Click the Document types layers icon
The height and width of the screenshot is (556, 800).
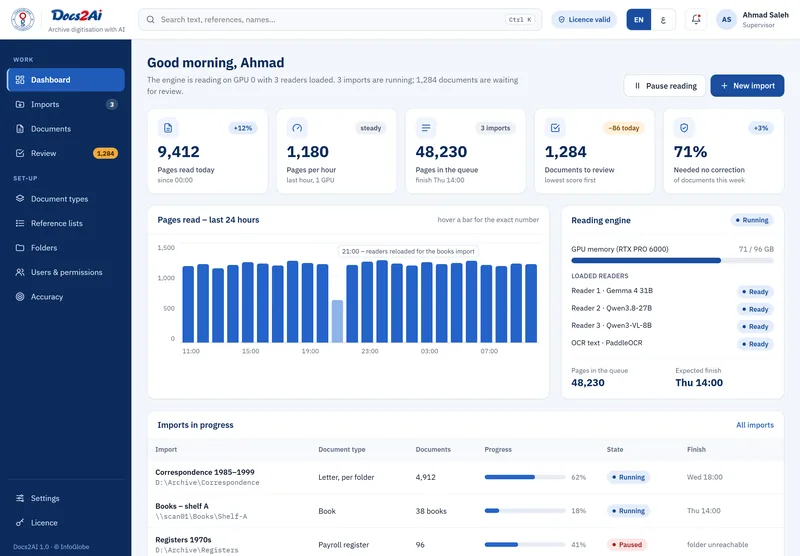tap(20, 198)
